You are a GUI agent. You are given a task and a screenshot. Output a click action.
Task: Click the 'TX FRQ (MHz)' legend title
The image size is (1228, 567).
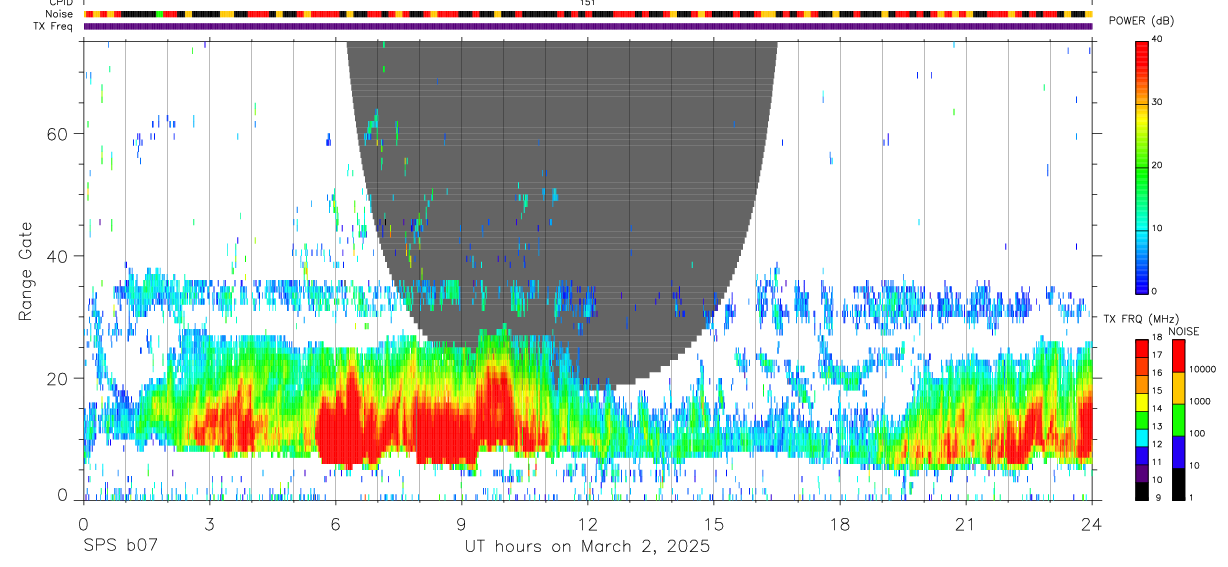click(1141, 318)
